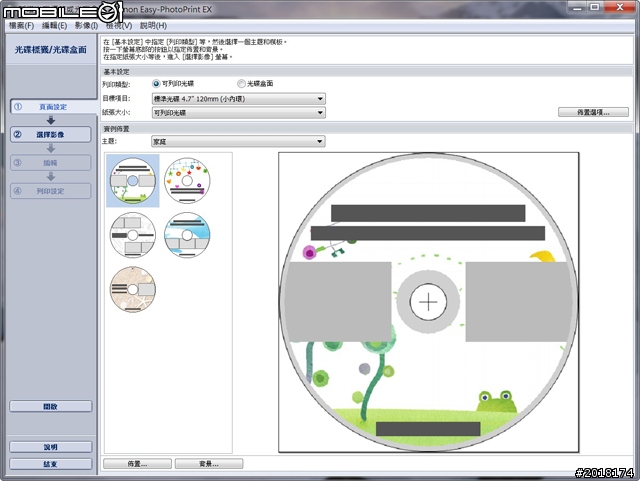This screenshot has height=481, width=640.
Task: Click the 說明 button in sidebar
Action: pos(51,447)
